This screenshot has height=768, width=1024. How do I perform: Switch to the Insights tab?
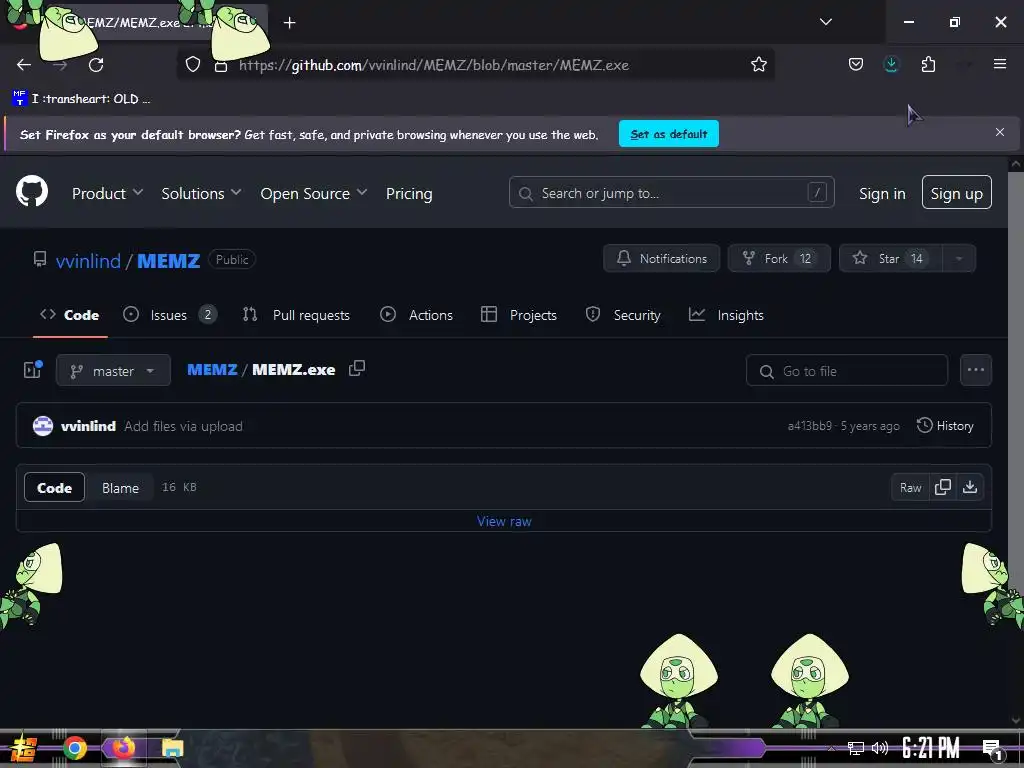coord(726,315)
